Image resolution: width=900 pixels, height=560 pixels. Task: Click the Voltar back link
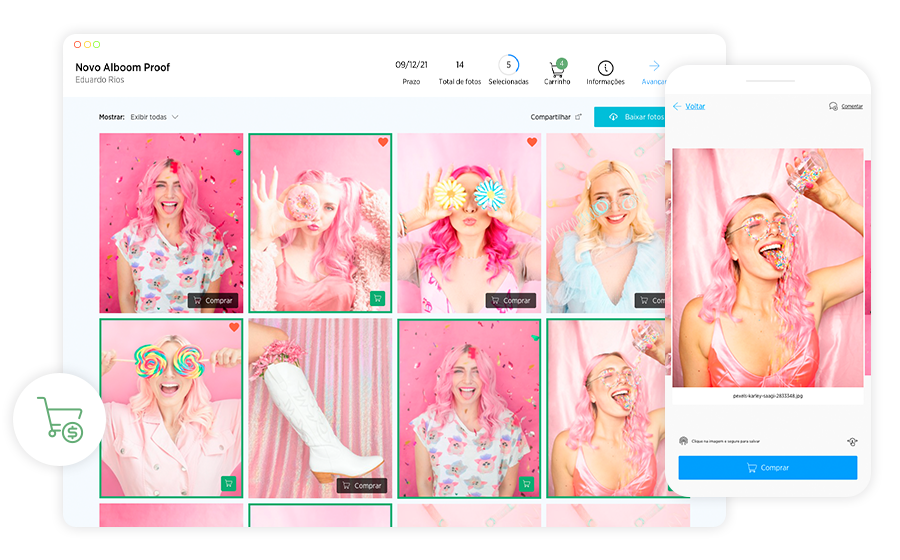tap(689, 106)
